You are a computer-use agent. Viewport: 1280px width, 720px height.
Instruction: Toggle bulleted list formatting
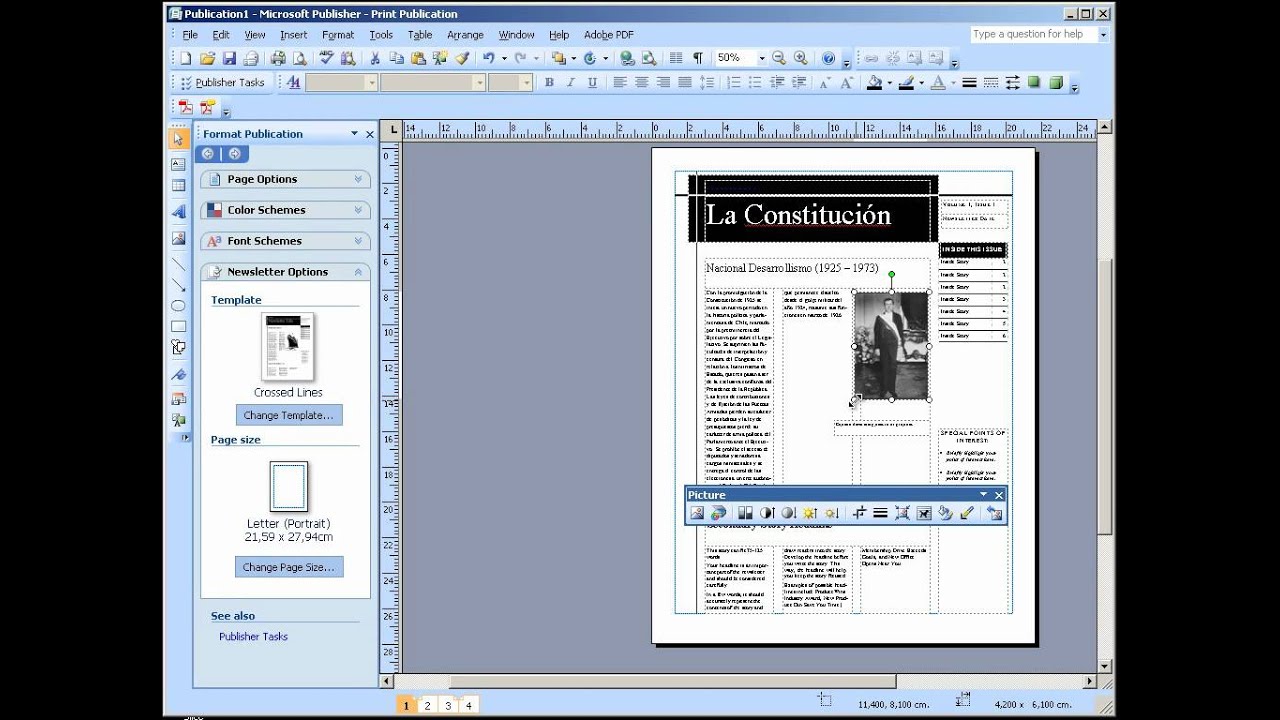755,83
